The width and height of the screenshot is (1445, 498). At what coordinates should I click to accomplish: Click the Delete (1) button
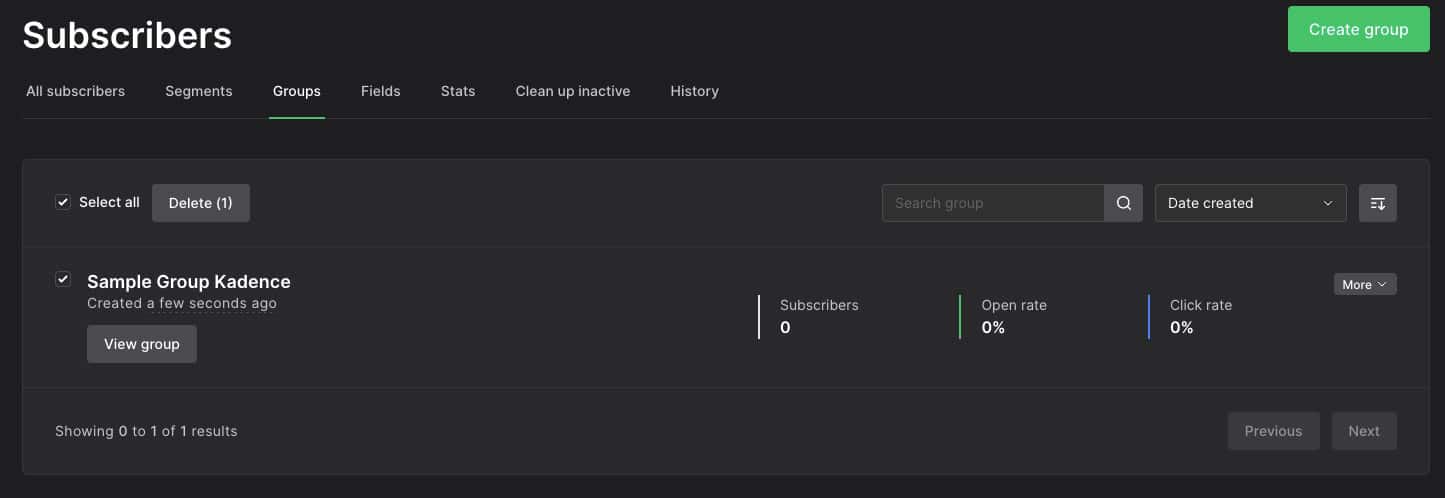tap(201, 203)
